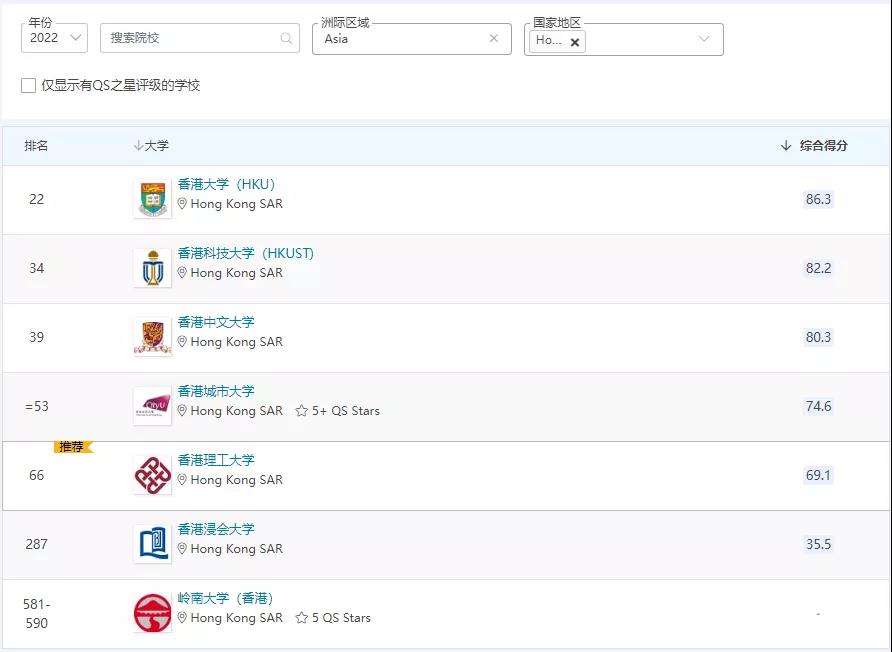This screenshot has width=892, height=652.
Task: Click location pin icon under 香港理工大学
Action: point(182,480)
